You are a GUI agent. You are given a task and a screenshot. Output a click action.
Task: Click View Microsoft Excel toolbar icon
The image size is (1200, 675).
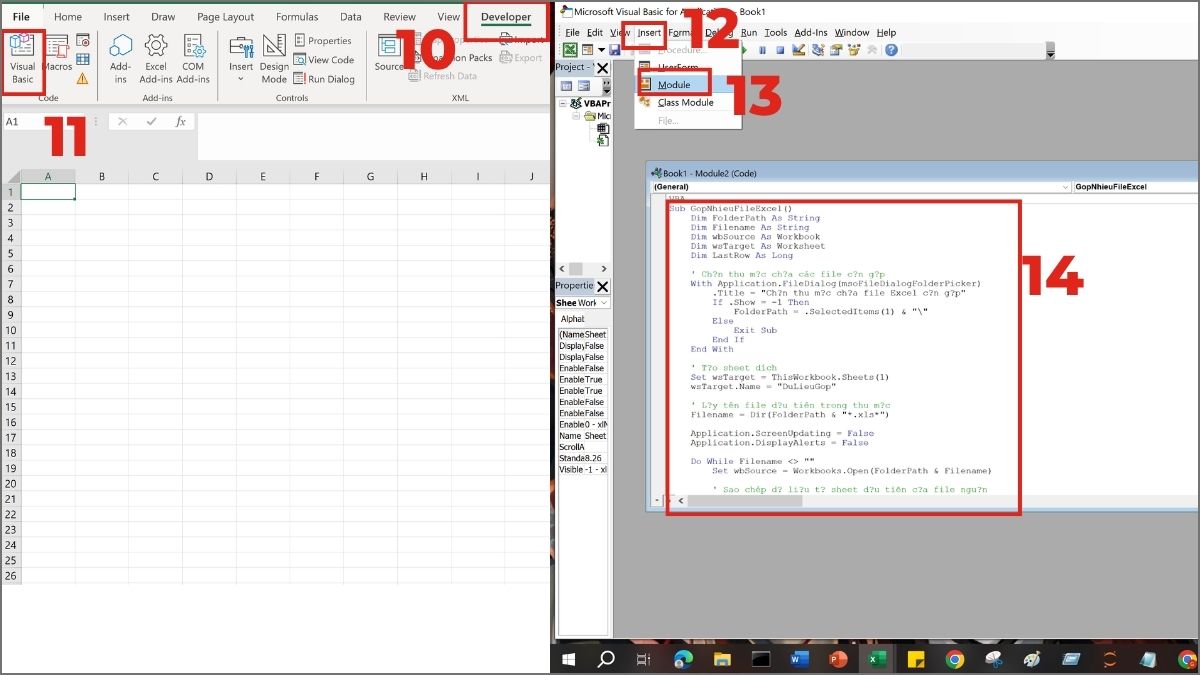tap(570, 49)
